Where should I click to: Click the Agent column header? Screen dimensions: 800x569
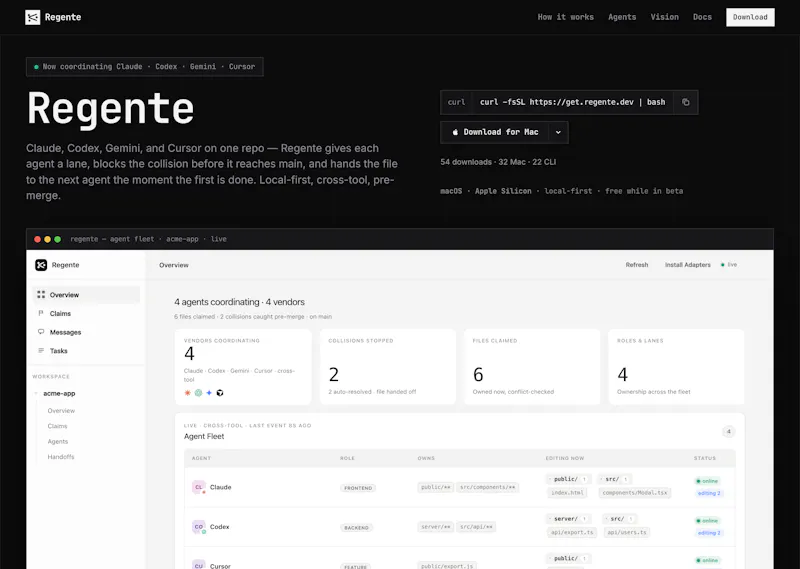click(201, 458)
